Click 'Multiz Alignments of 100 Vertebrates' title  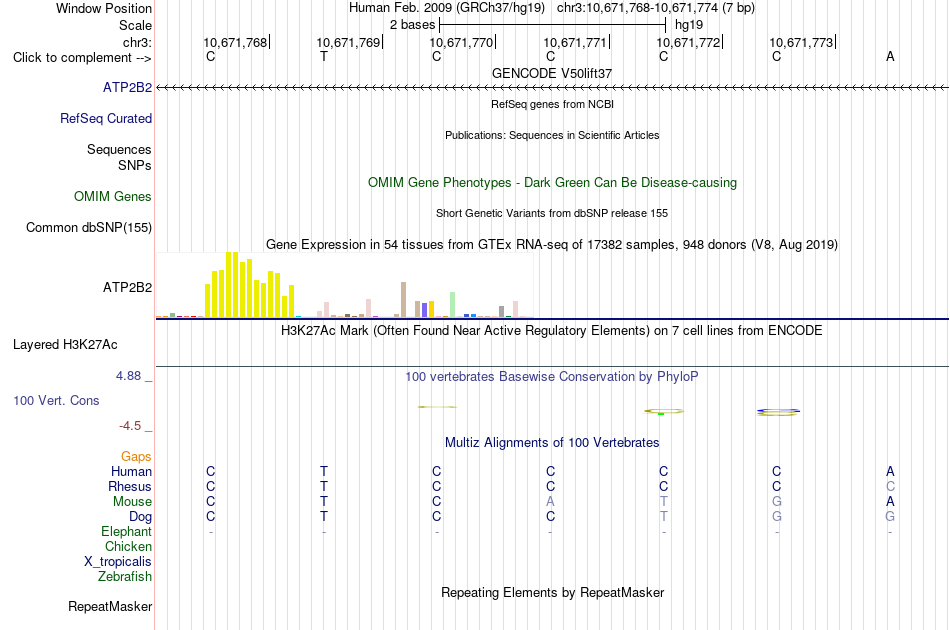pos(552,443)
